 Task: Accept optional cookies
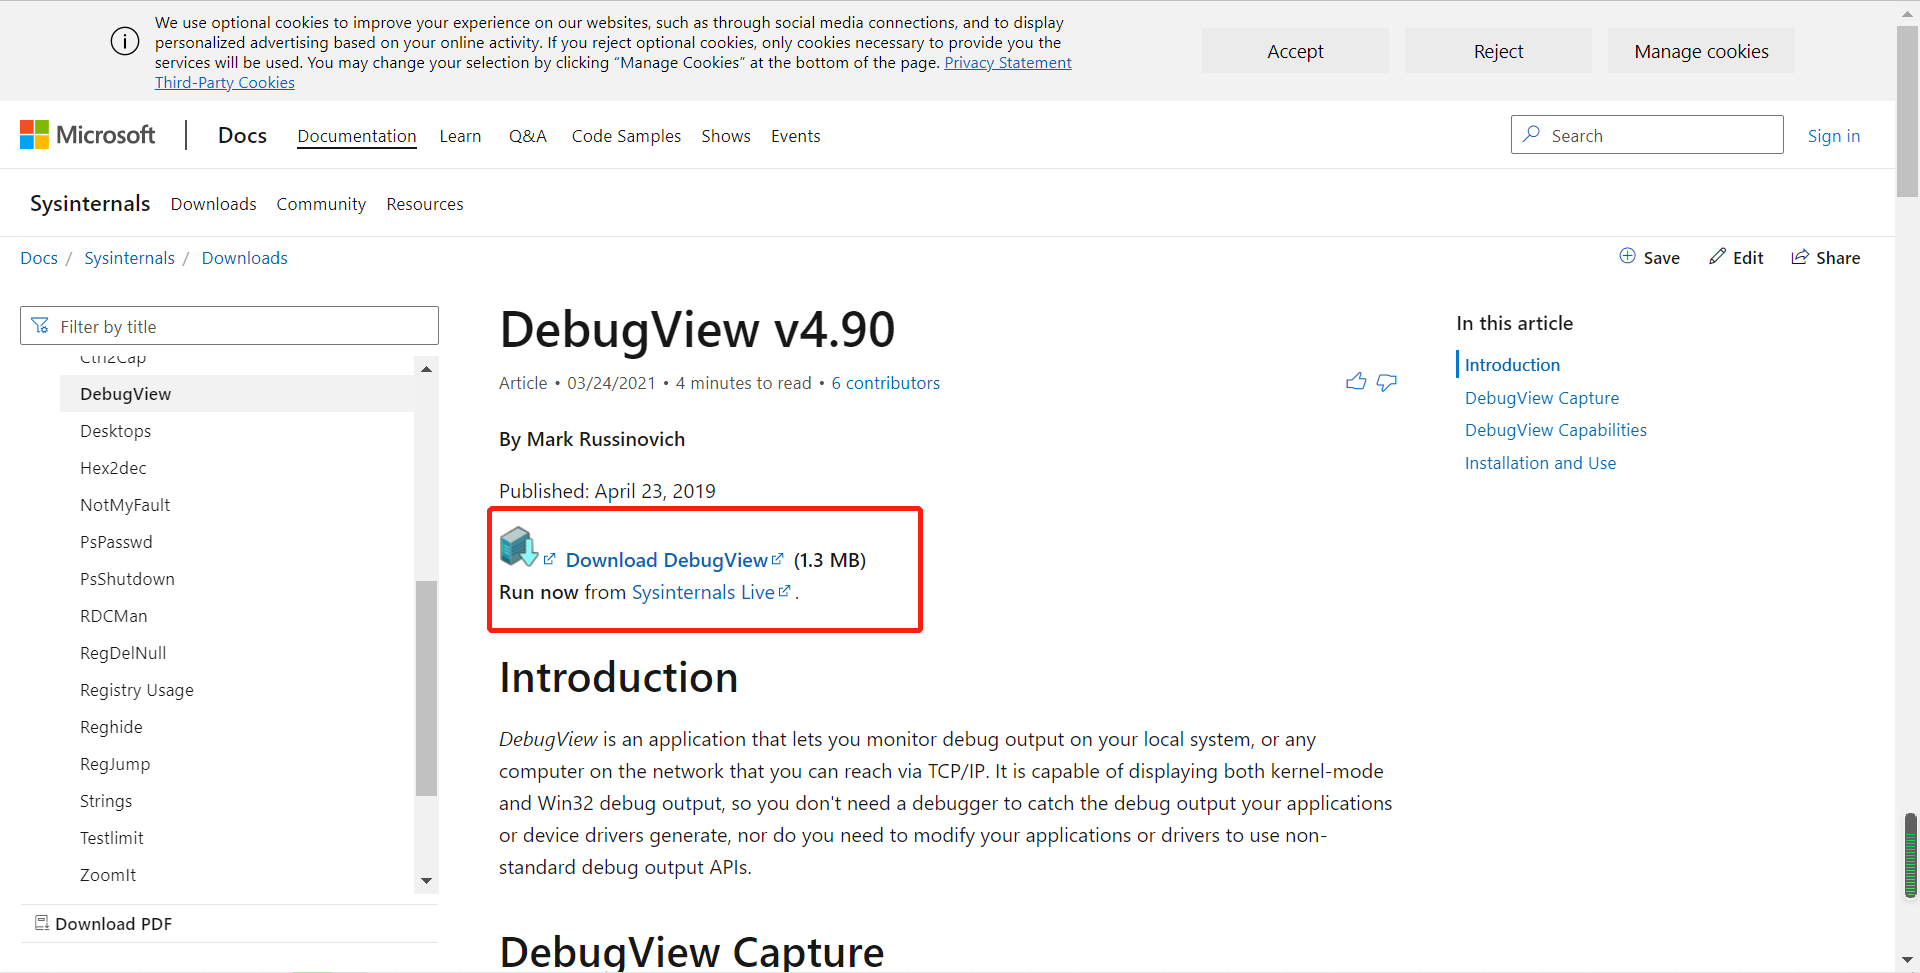coord(1294,51)
